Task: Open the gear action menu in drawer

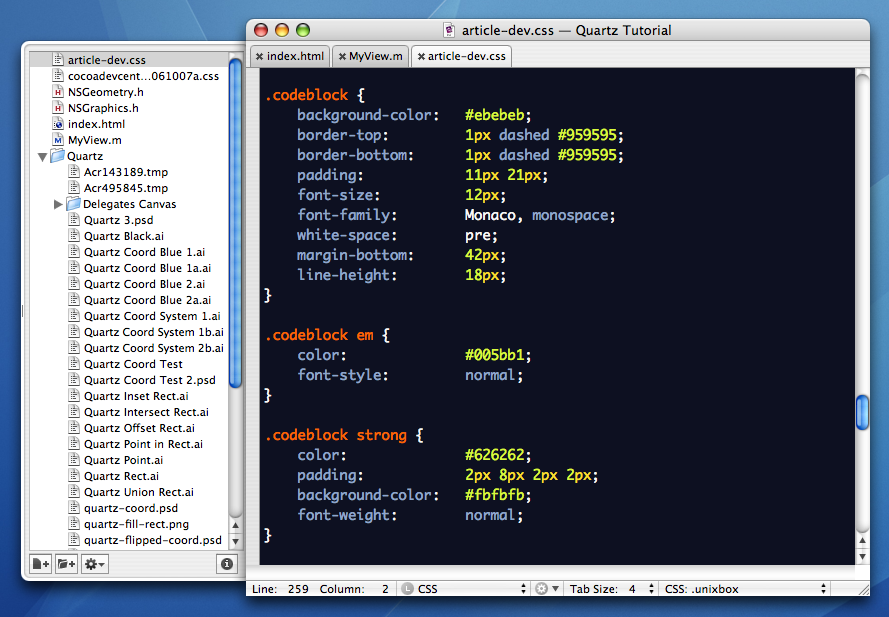Action: 95,564
